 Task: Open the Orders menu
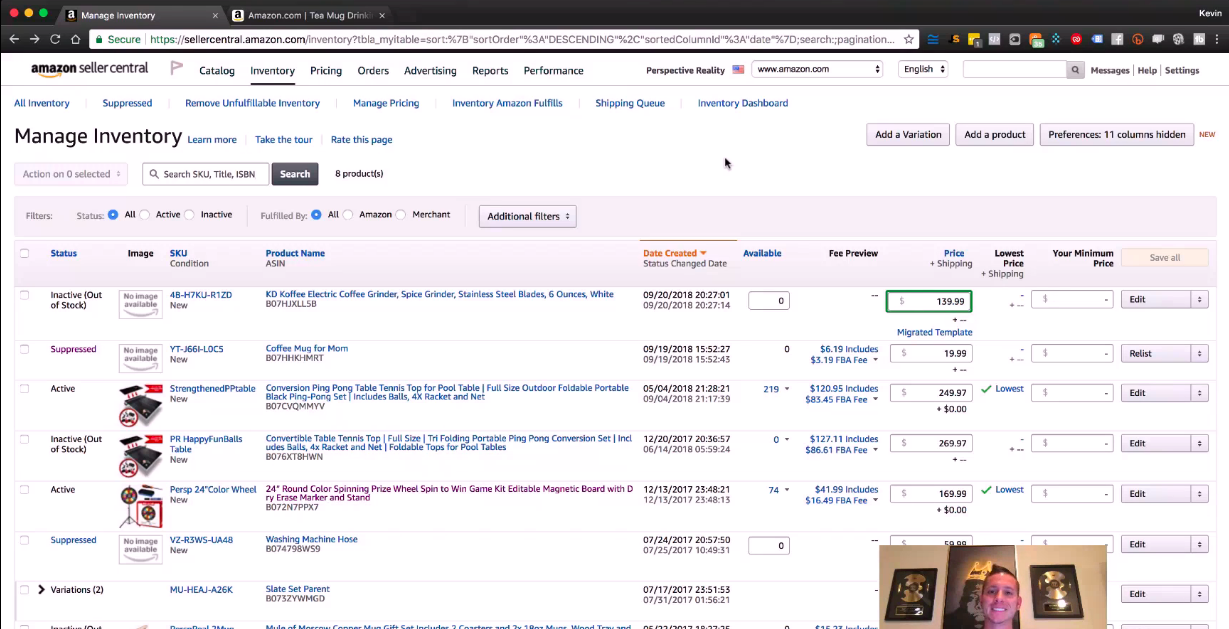pyautogui.click(x=373, y=71)
